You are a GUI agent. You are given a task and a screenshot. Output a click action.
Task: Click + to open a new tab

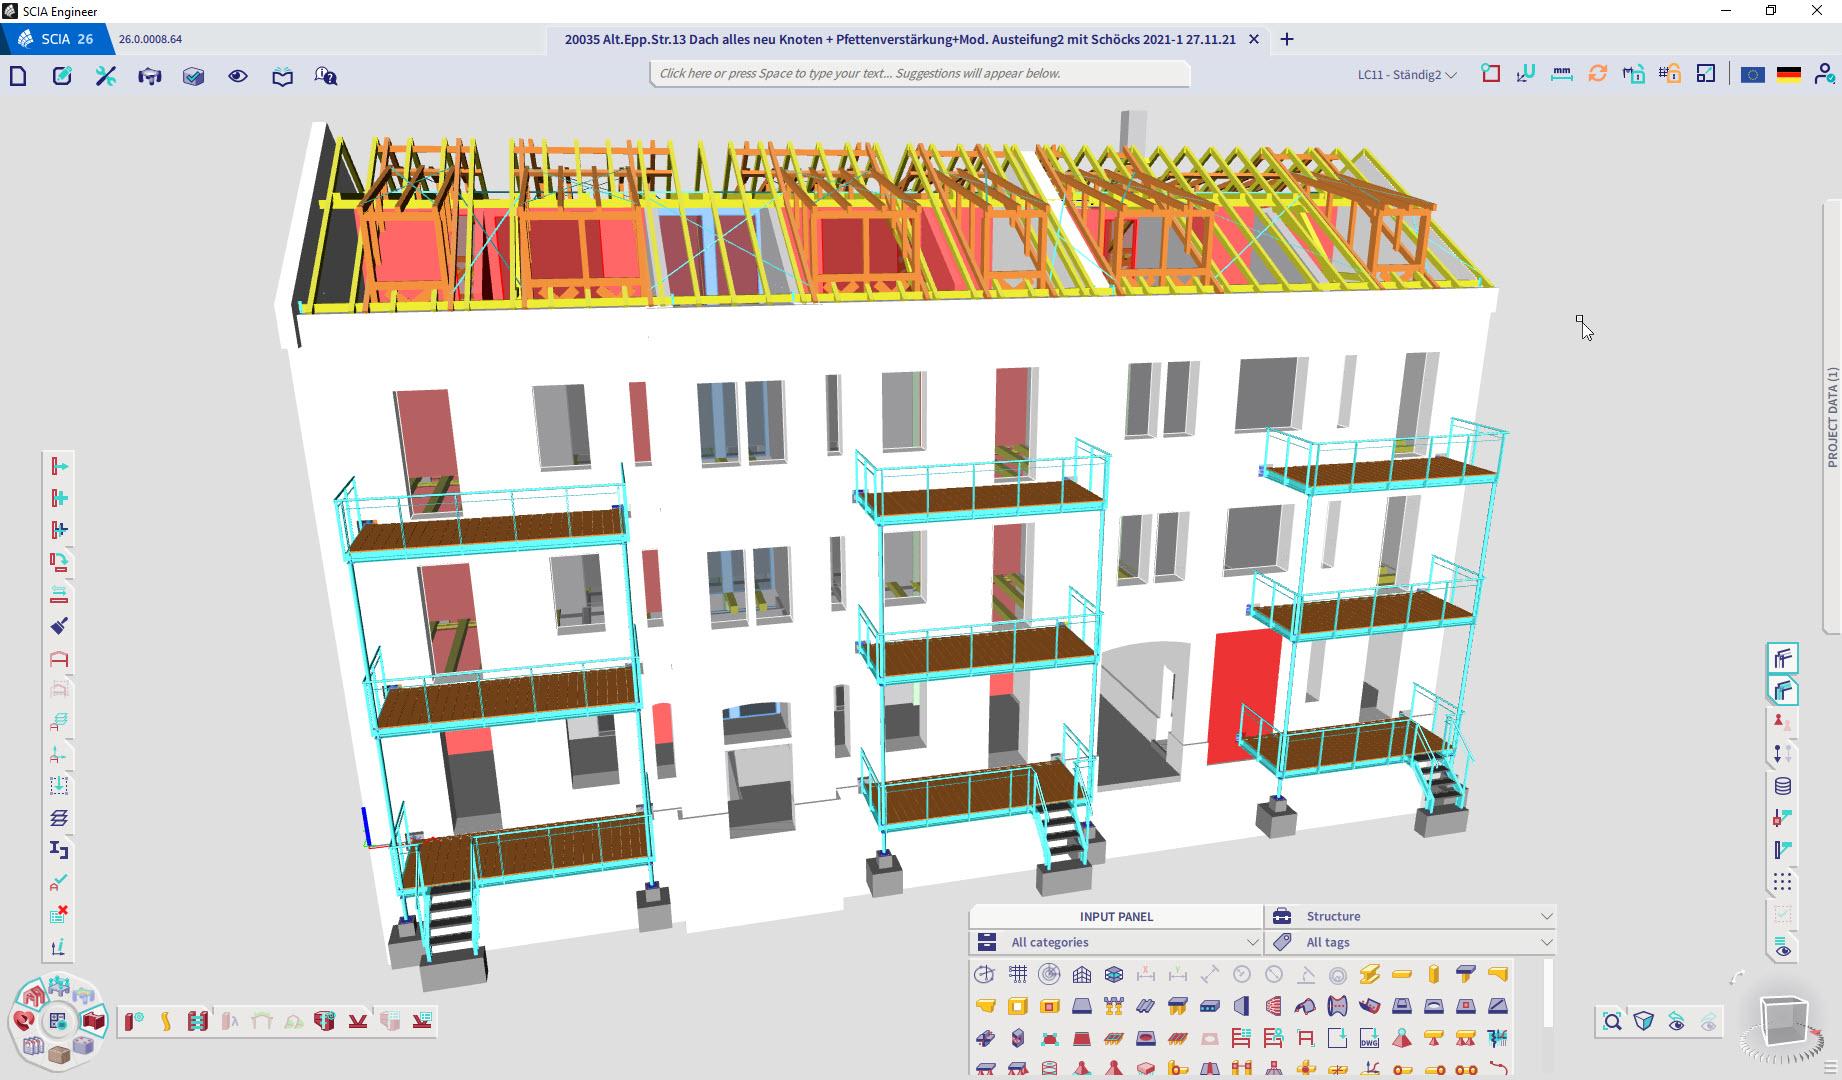[x=1286, y=39]
